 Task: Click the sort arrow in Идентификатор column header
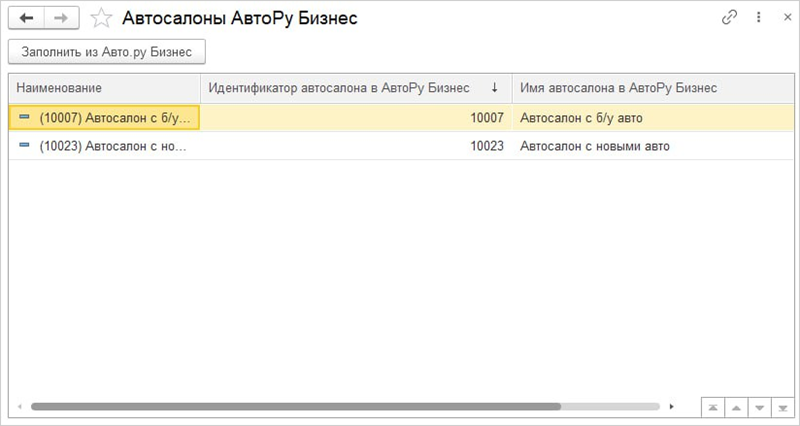(494, 88)
